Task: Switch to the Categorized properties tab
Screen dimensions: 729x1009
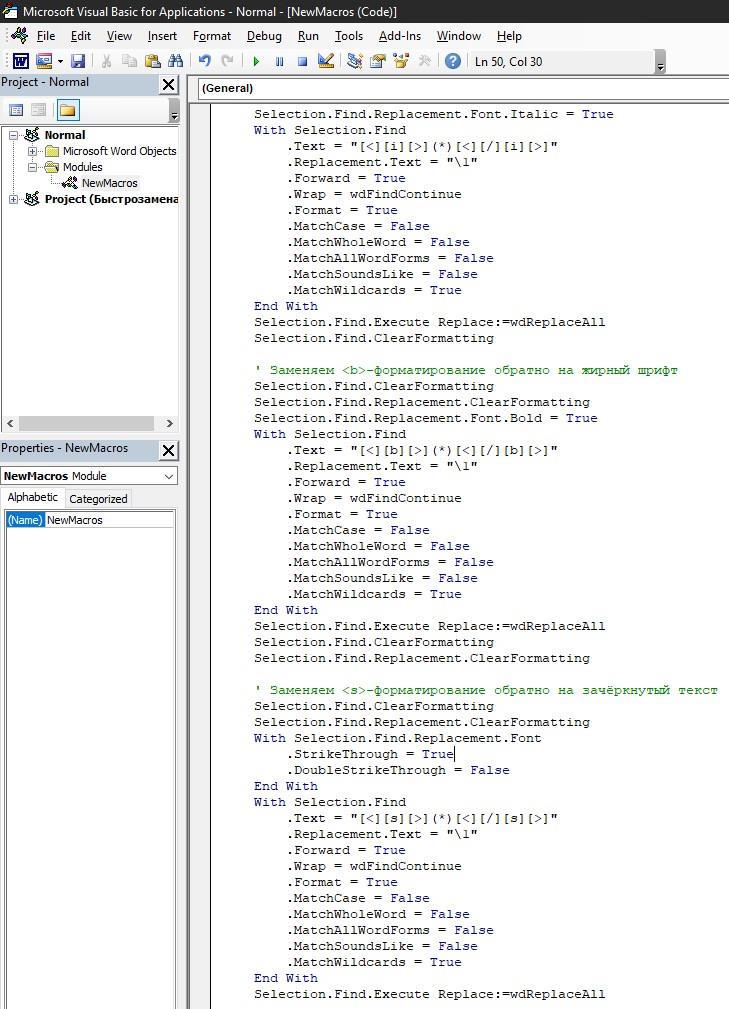Action: [98, 499]
